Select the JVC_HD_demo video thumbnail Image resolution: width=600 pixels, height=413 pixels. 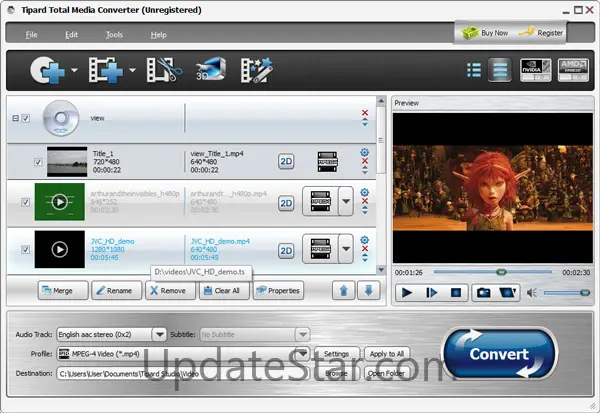point(60,249)
